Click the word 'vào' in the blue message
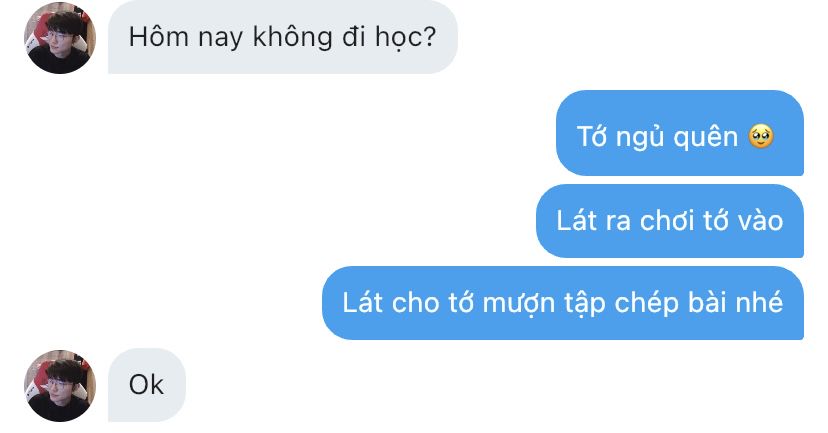 [x=760, y=220]
